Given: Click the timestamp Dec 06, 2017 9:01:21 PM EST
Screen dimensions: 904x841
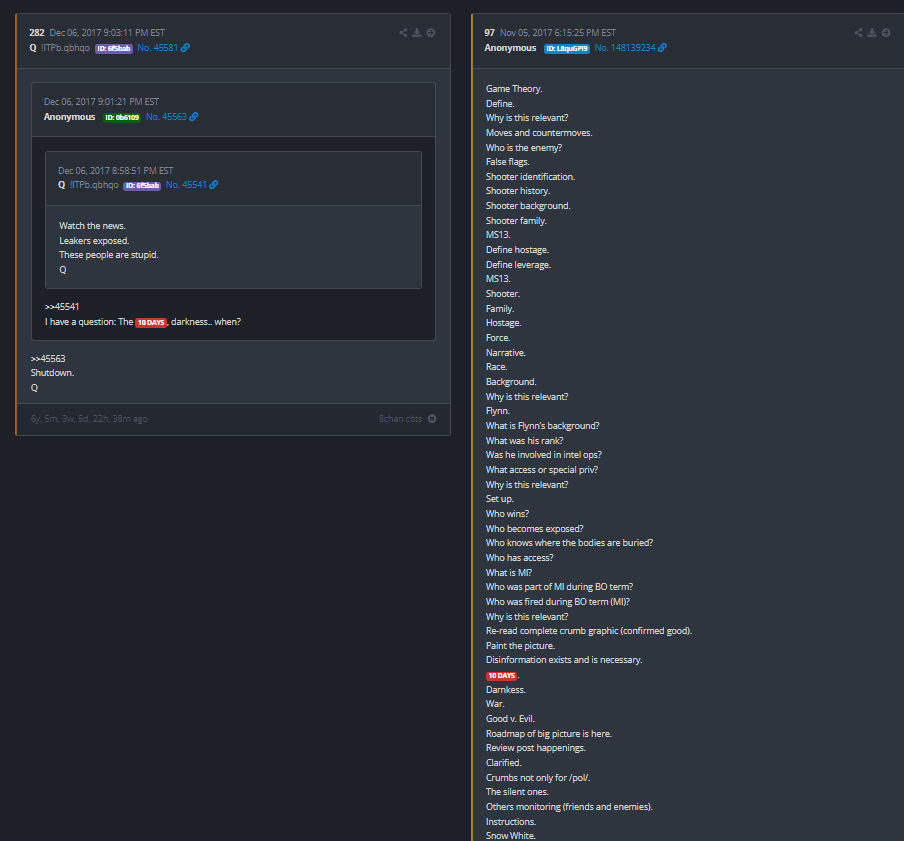Looking at the screenshot, I should 101,102.
